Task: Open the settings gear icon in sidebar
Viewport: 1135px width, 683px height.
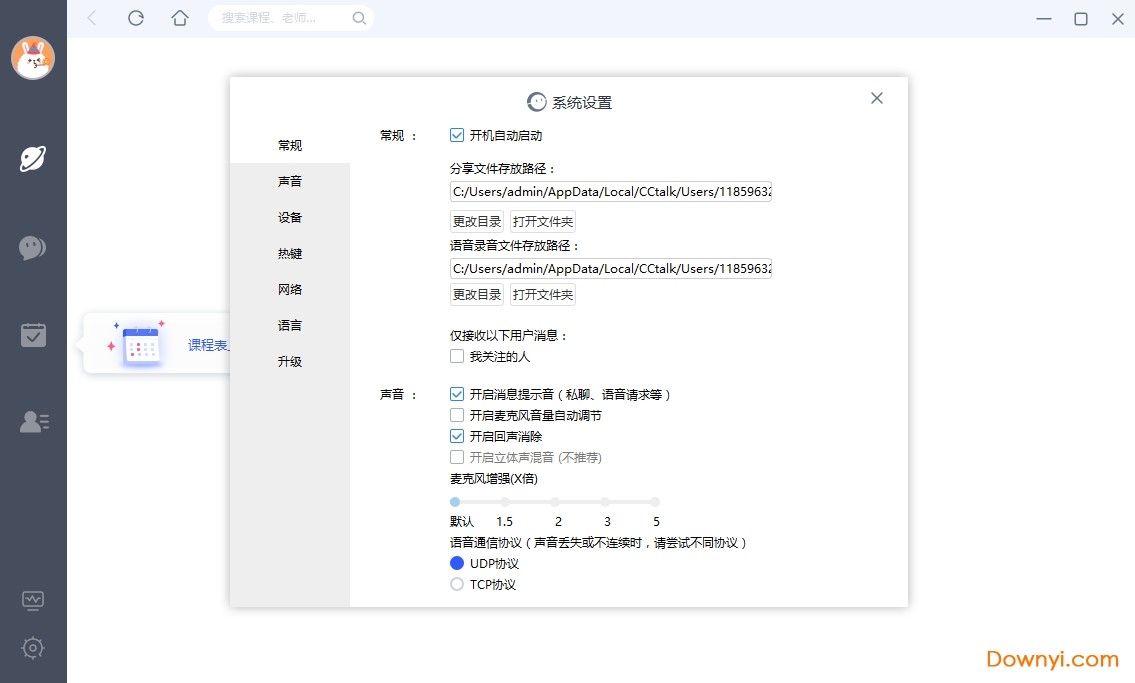Action: tap(33, 648)
